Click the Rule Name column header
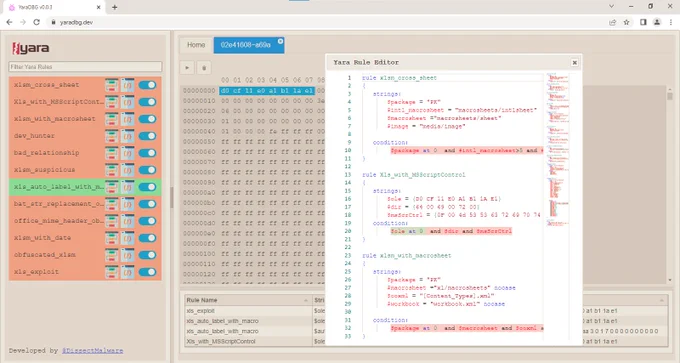The width and height of the screenshot is (680, 363). [x=247, y=300]
